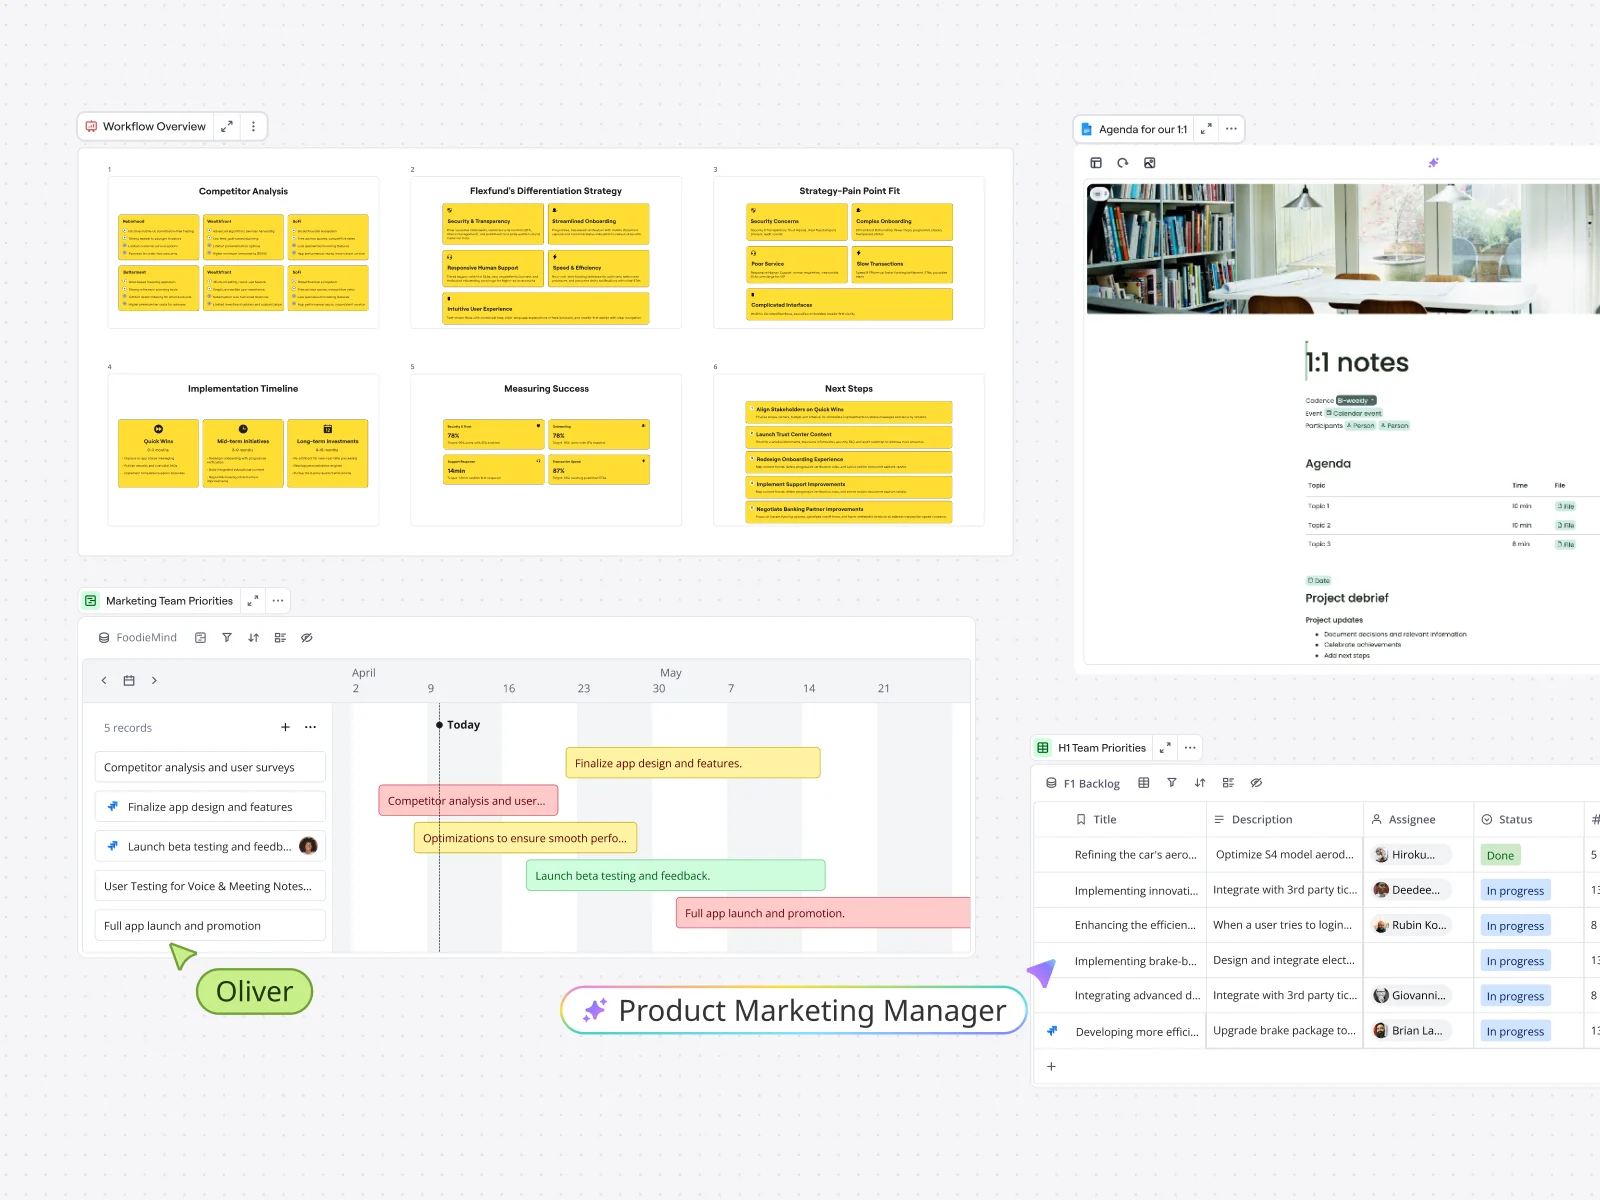
Task: Click the Status column header
Action: 1528,819
